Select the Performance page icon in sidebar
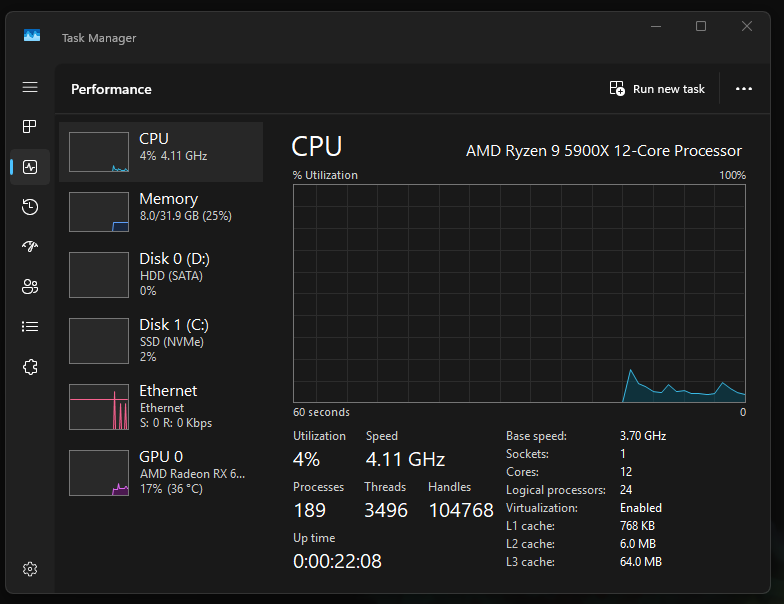This screenshot has width=784, height=604. pyautogui.click(x=30, y=167)
